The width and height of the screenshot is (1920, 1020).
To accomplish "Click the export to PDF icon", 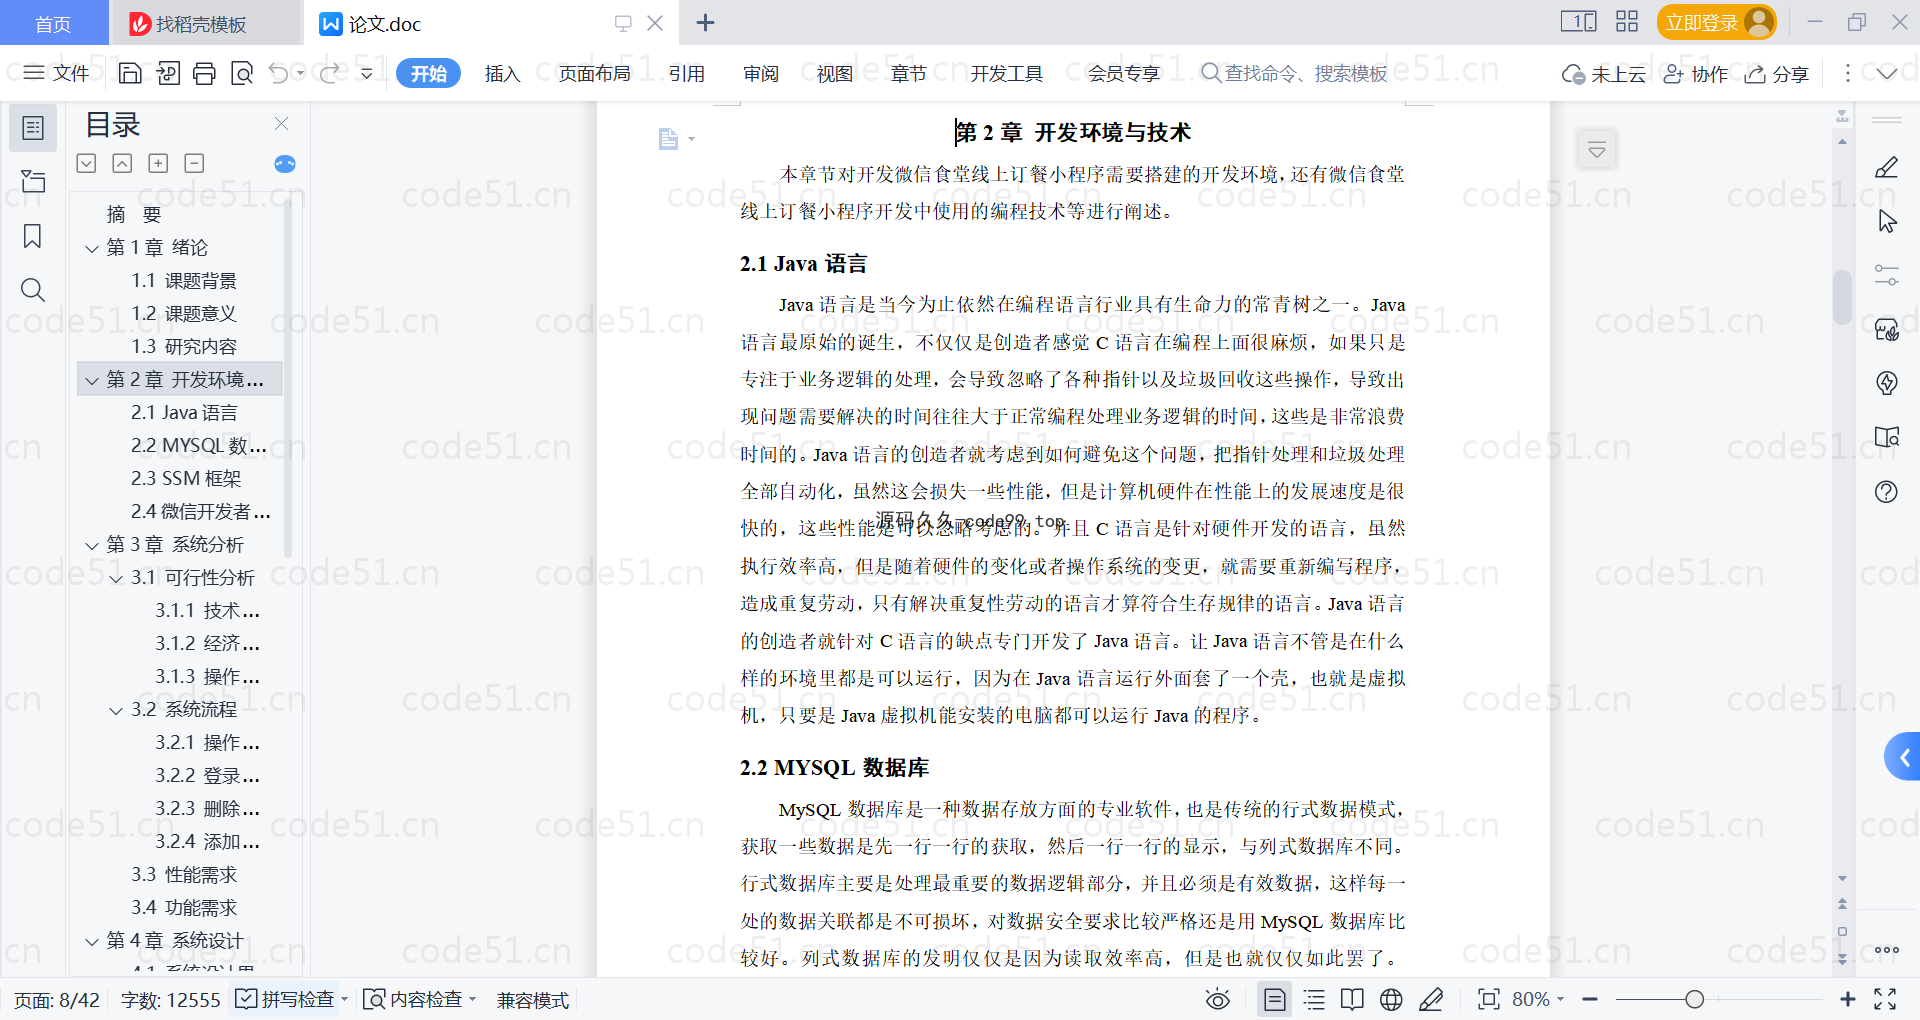I will pos(168,73).
